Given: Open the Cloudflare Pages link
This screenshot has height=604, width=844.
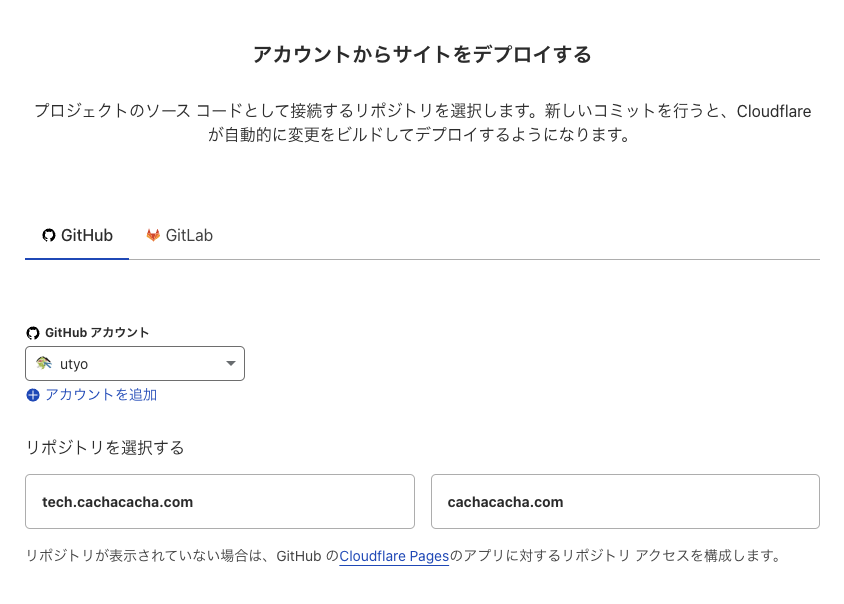Looking at the screenshot, I should pos(394,556).
